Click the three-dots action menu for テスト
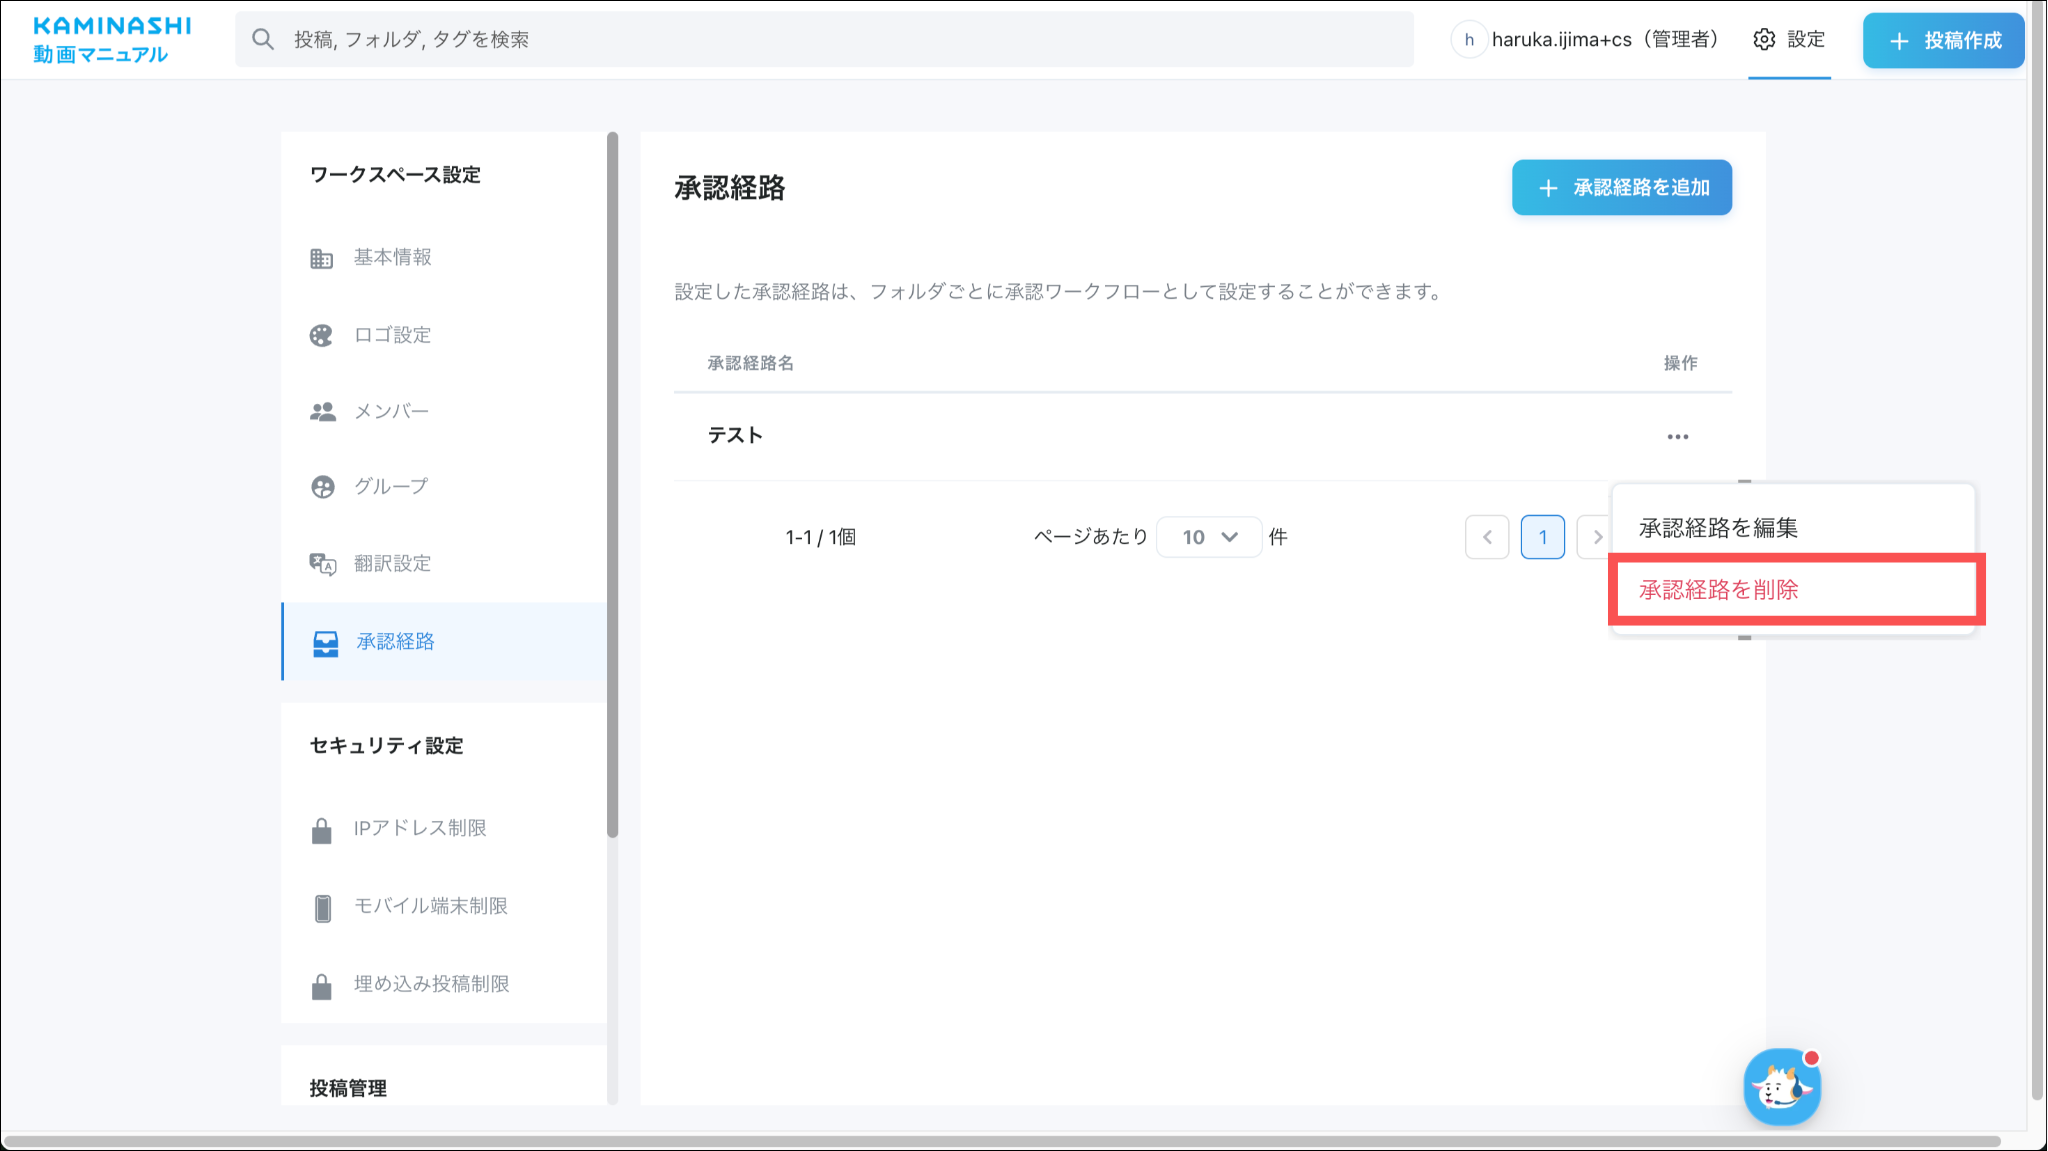The height and width of the screenshot is (1151, 2048). click(x=1677, y=437)
